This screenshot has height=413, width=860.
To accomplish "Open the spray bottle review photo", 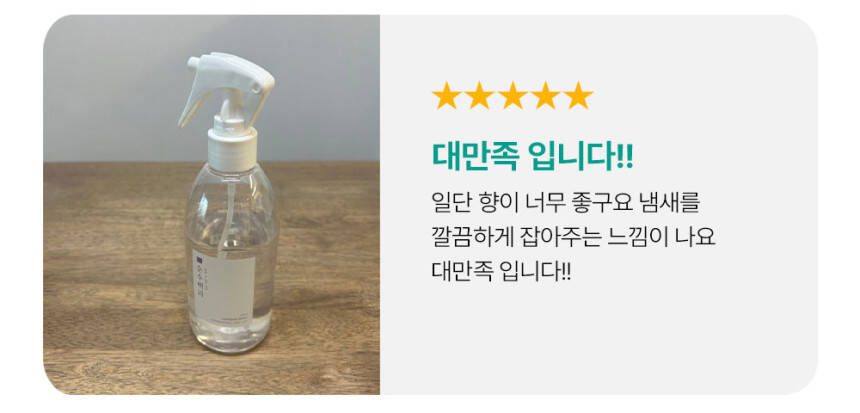I will 212,205.
